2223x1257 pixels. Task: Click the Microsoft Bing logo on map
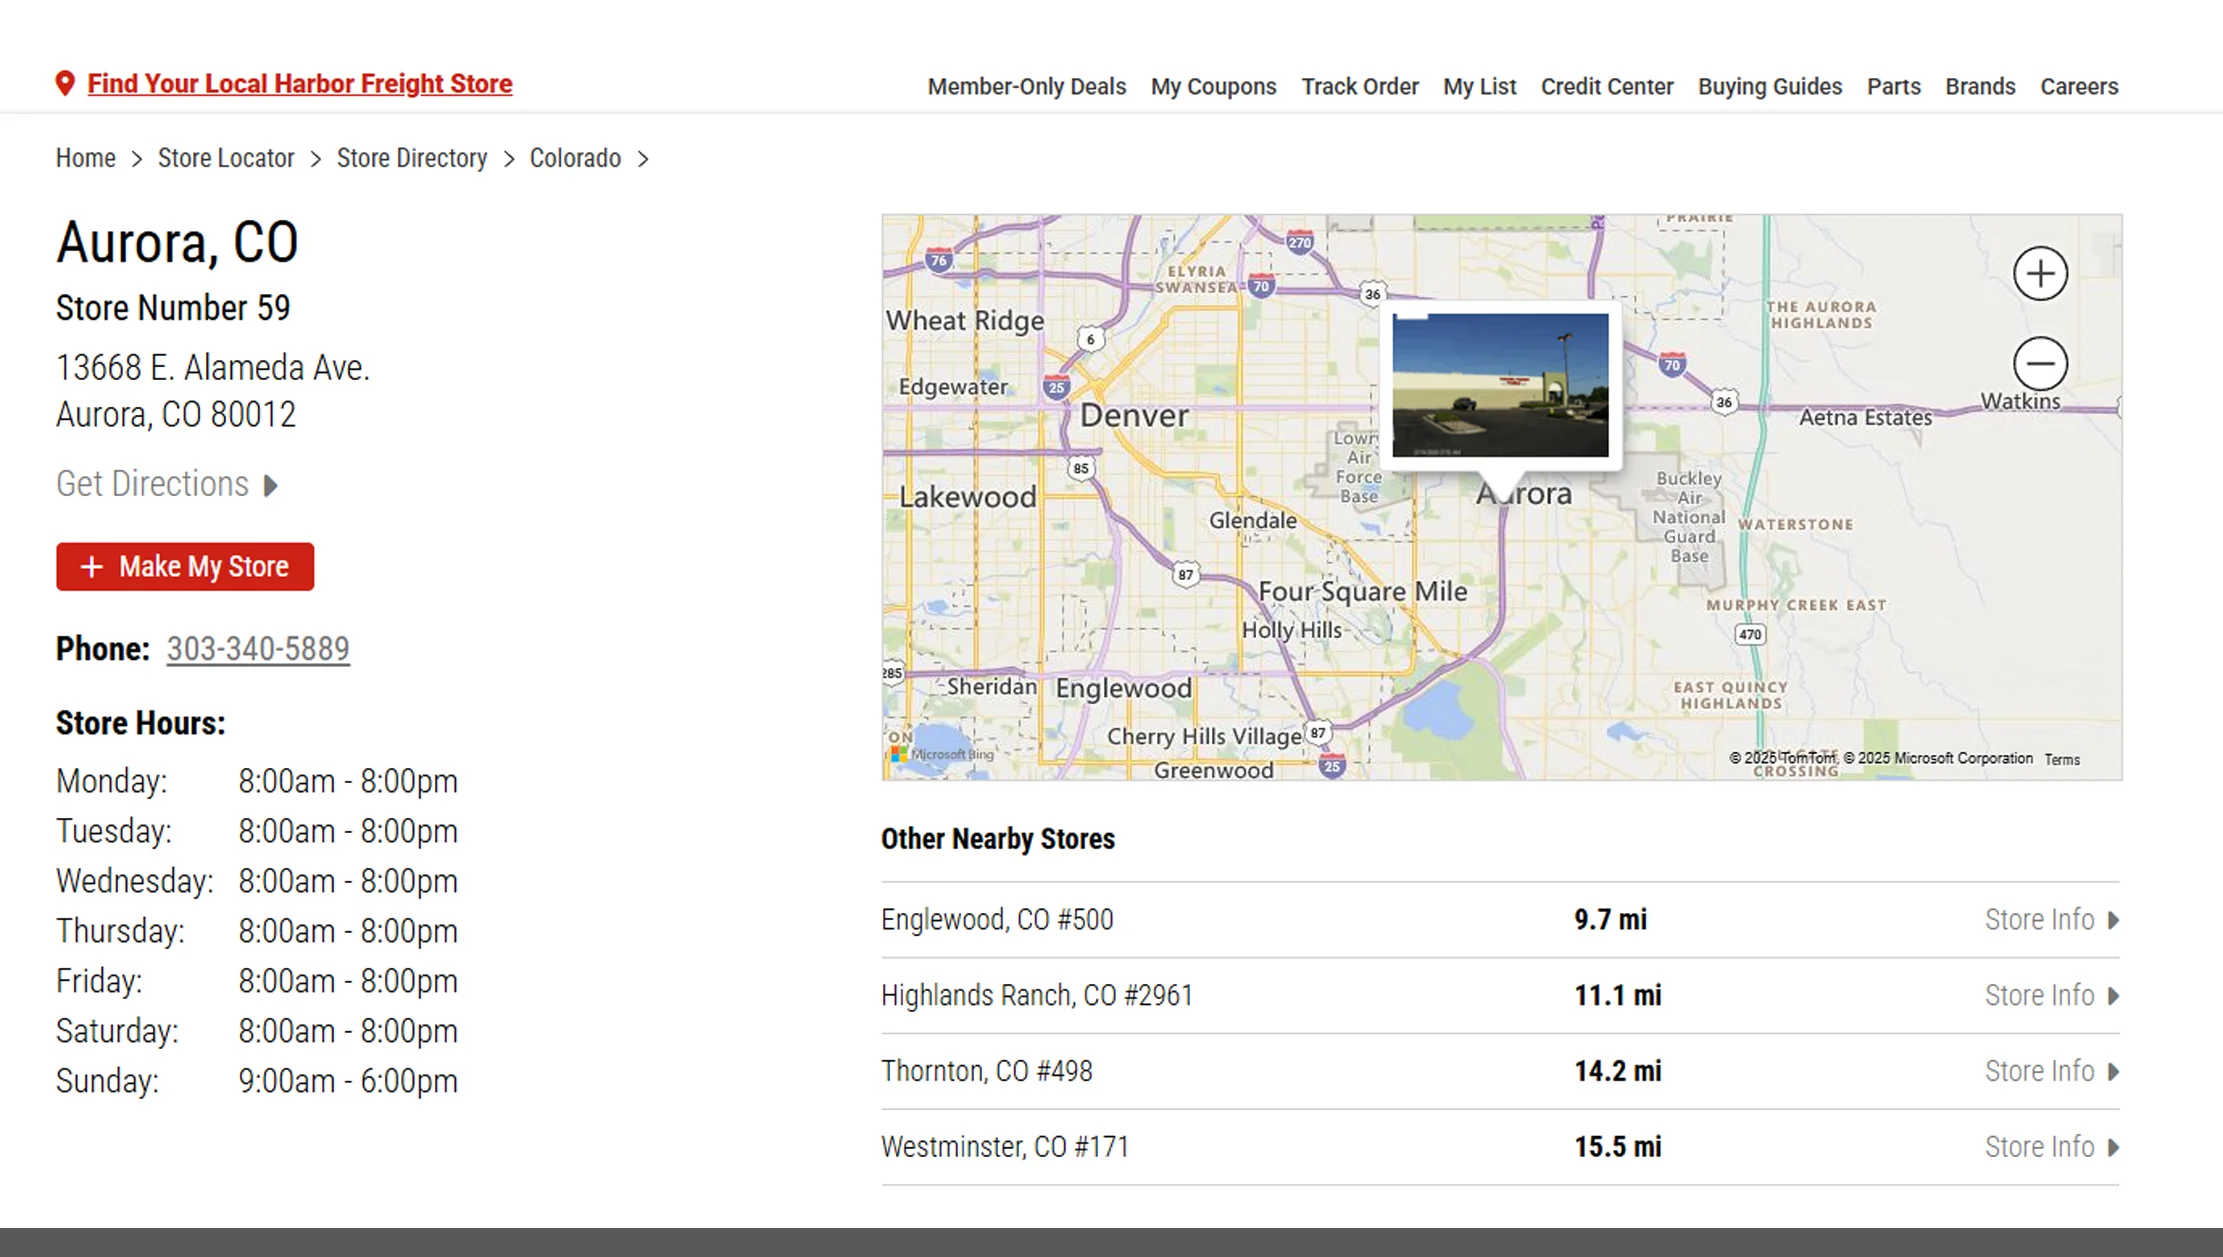[942, 754]
